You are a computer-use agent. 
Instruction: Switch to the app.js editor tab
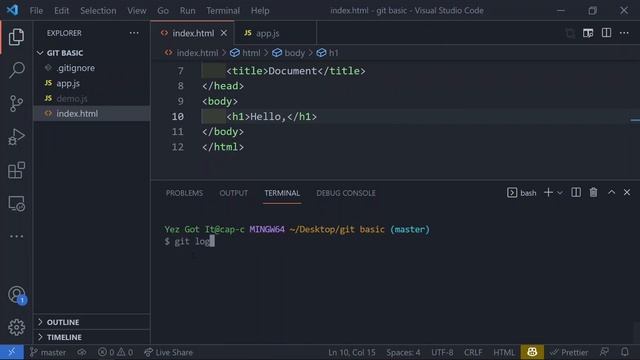pyautogui.click(x=276, y=33)
